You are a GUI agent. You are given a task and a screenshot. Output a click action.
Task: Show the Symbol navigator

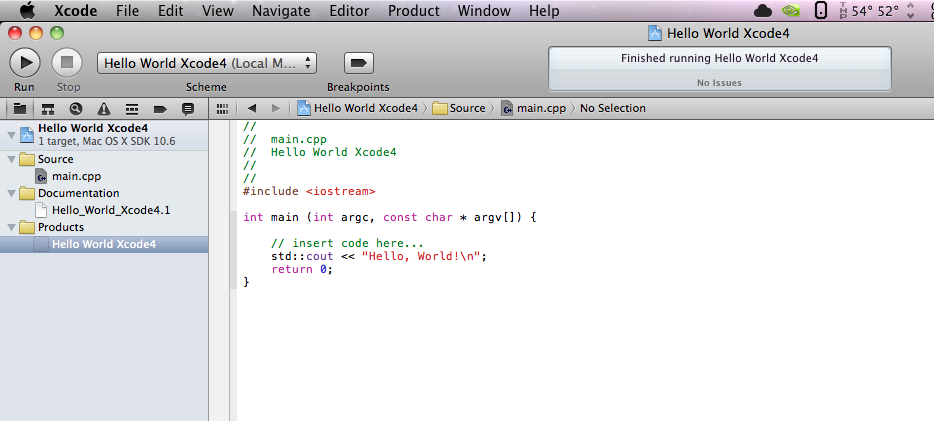pyautogui.click(x=48, y=108)
